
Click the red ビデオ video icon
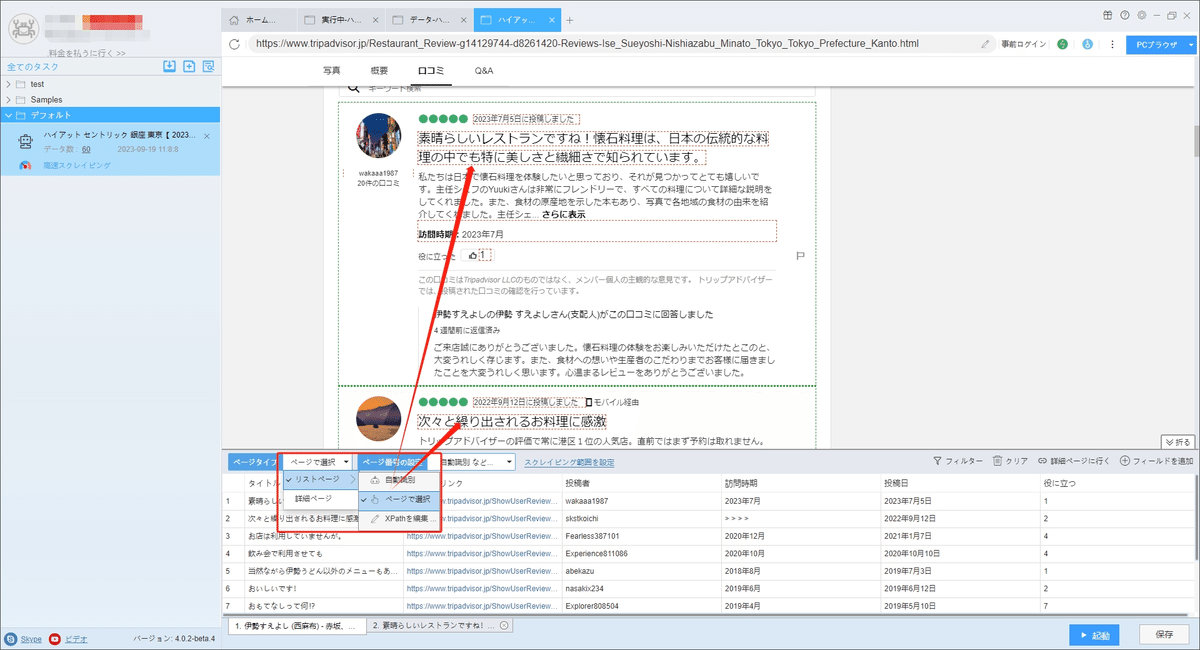pyautogui.click(x=55, y=638)
